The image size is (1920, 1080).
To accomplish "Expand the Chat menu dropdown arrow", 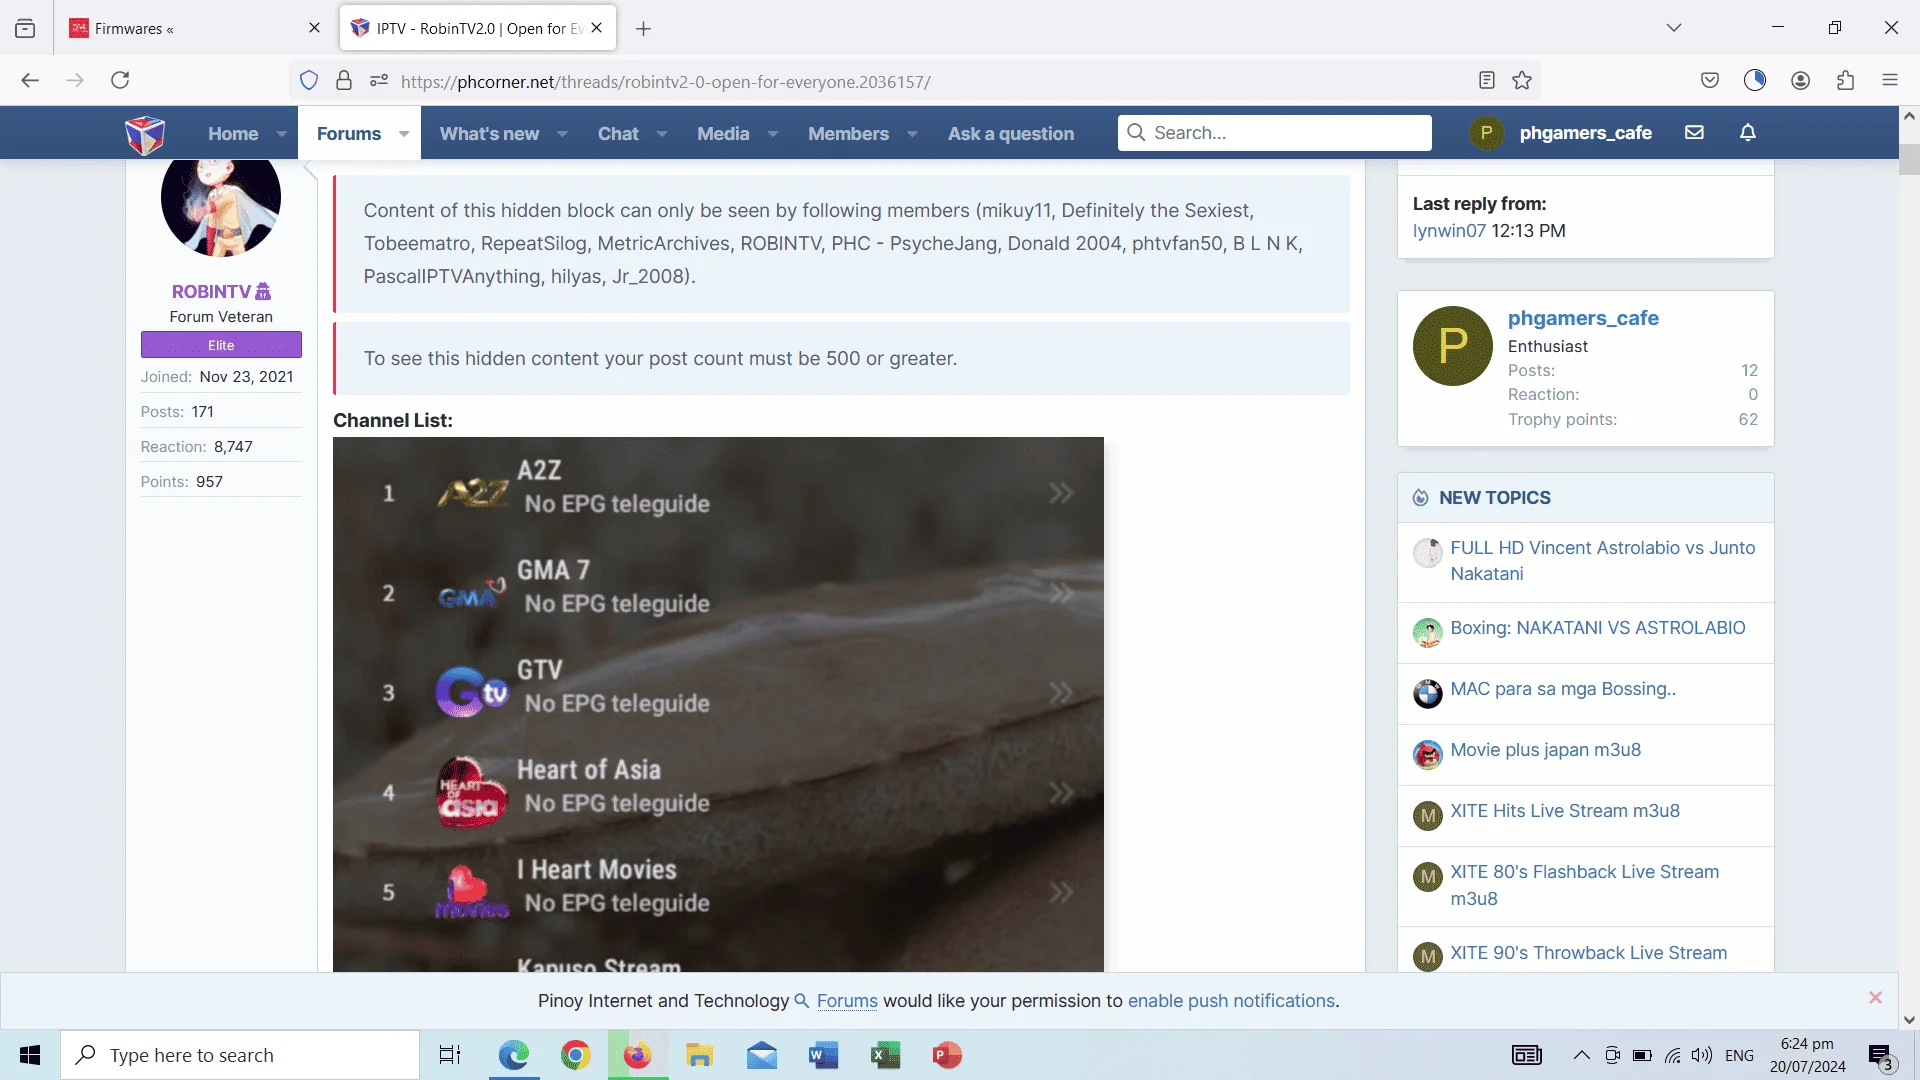I will (661, 134).
